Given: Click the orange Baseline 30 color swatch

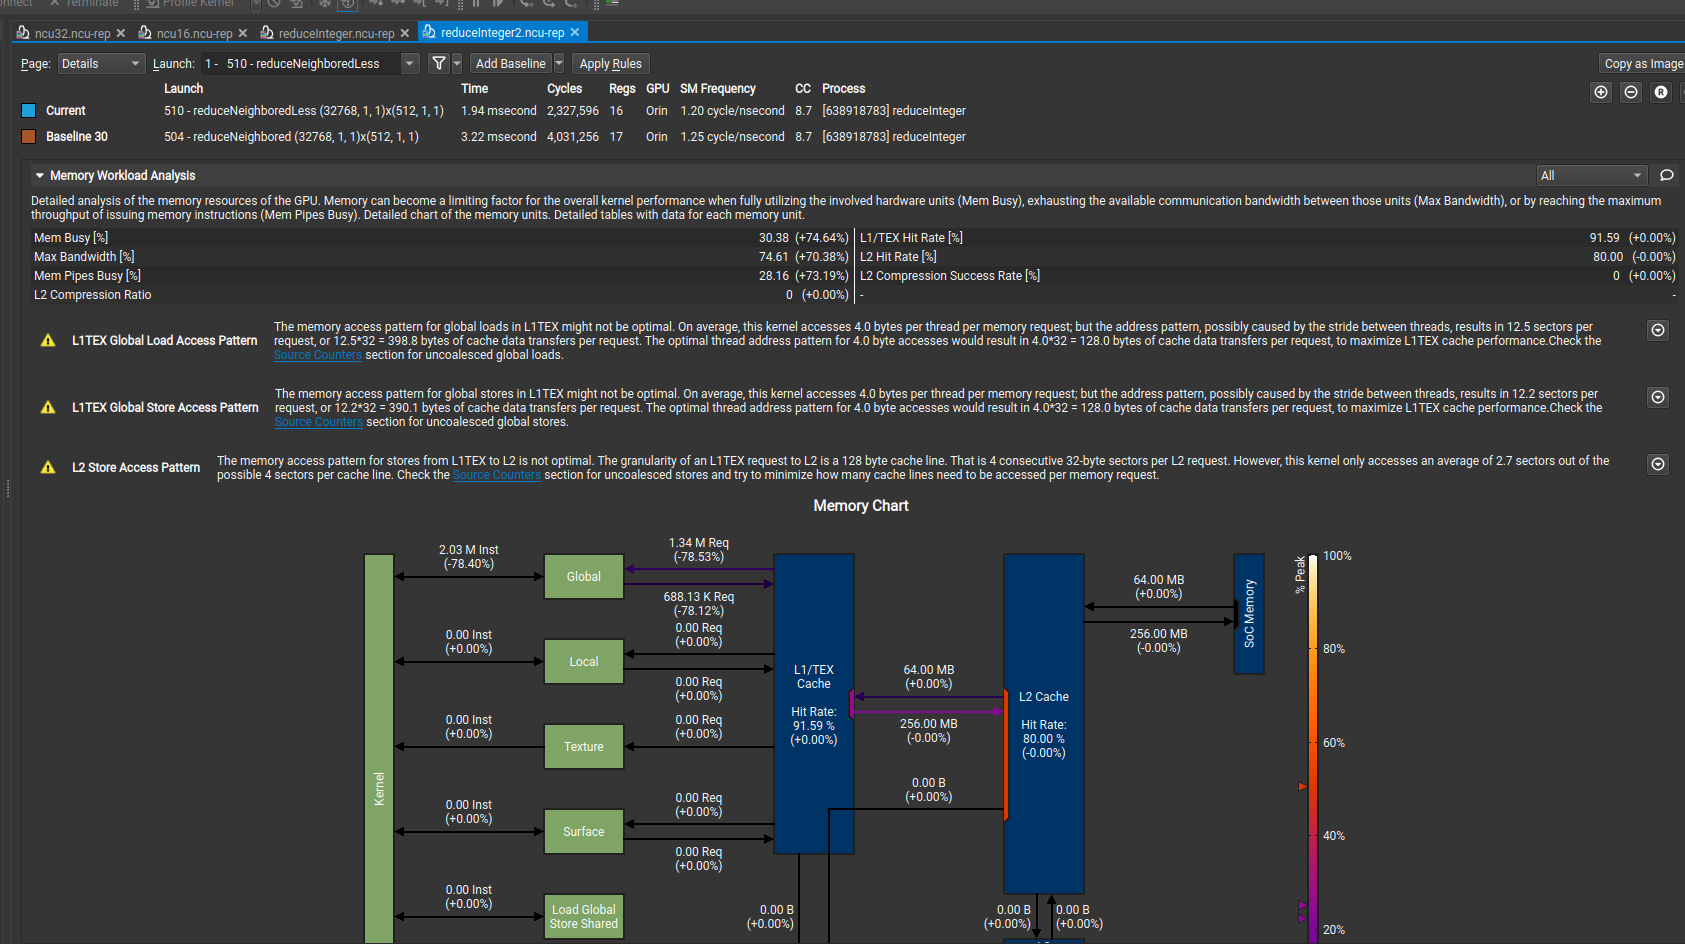Looking at the screenshot, I should (29, 137).
